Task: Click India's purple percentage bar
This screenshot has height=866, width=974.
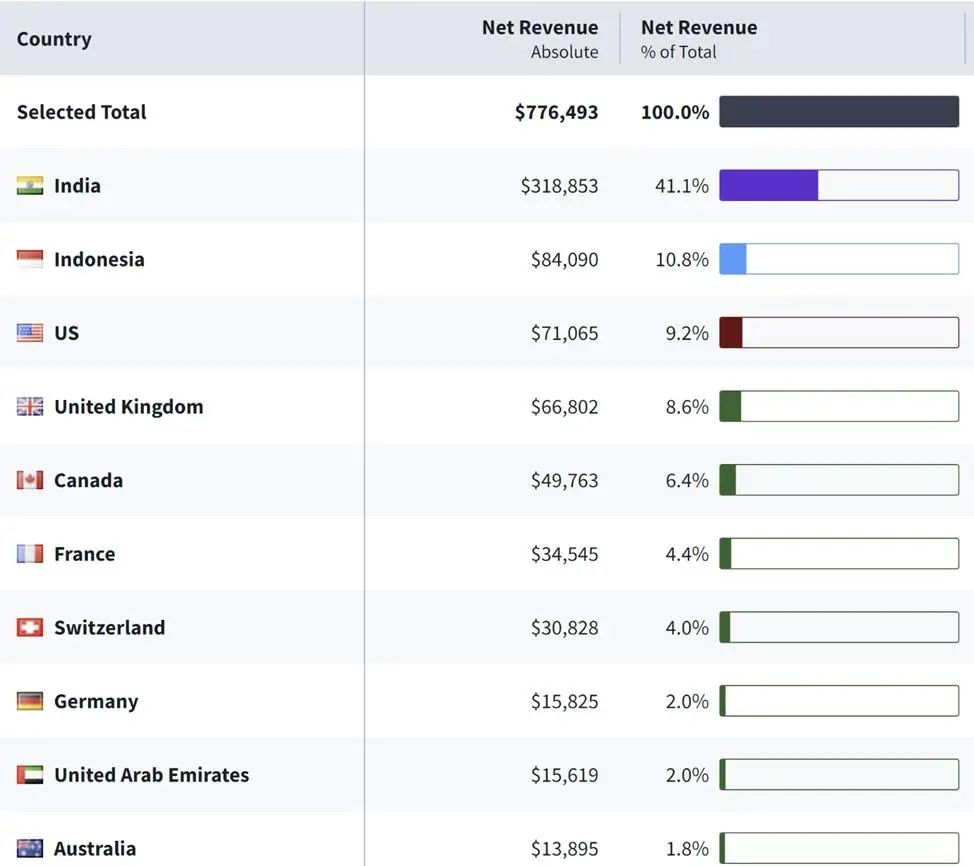Action: [768, 186]
